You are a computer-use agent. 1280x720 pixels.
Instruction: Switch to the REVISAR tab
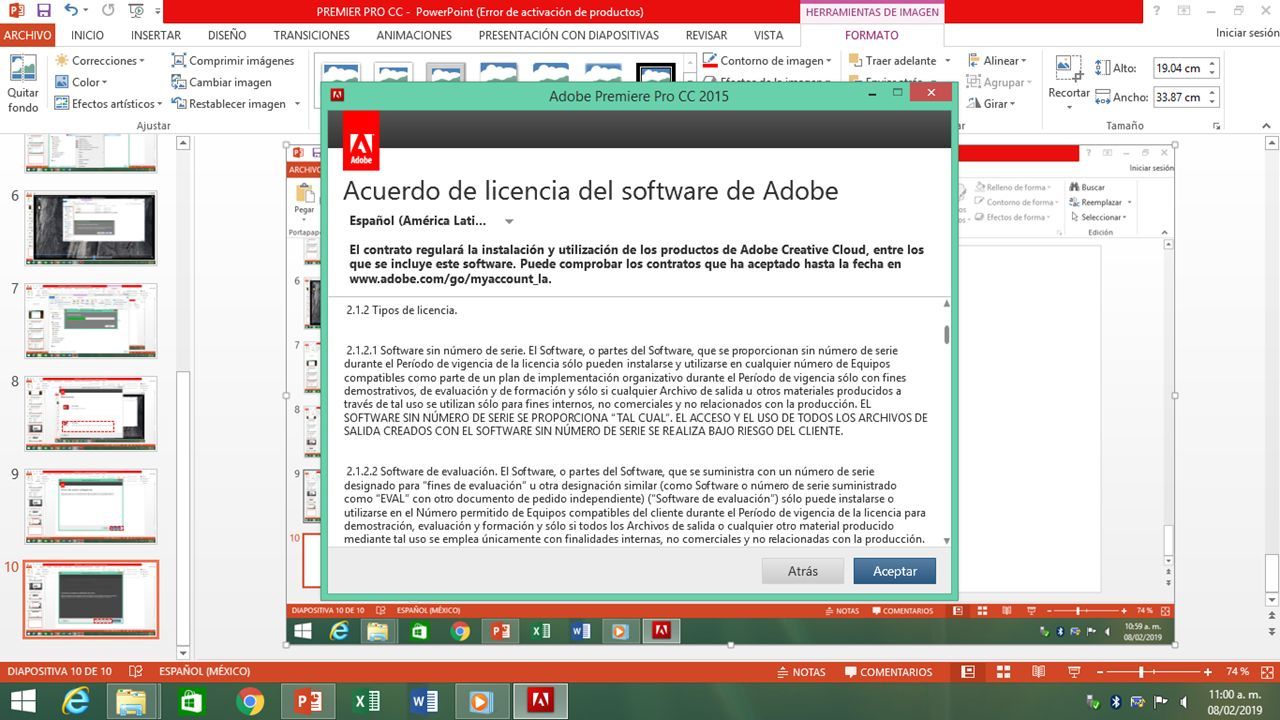[x=706, y=35]
